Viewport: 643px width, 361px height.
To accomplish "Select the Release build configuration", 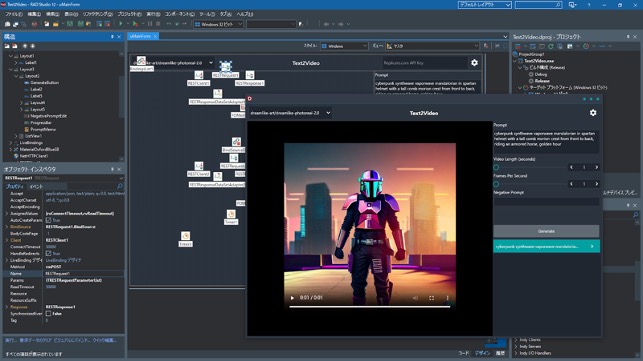I will click(x=542, y=81).
